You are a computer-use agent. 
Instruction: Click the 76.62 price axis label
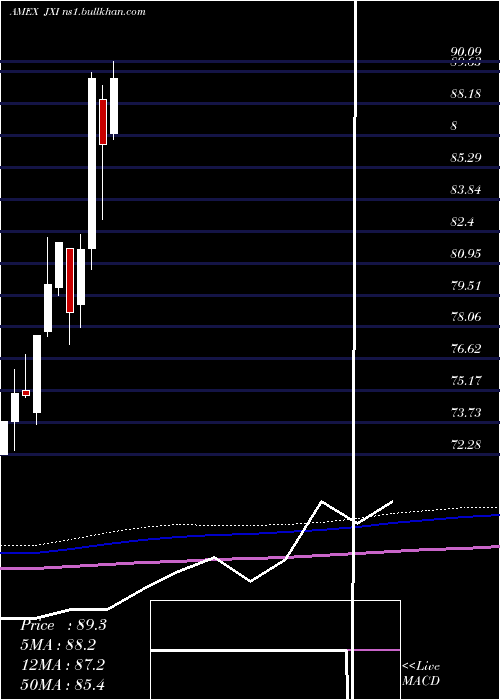[x=466, y=349]
